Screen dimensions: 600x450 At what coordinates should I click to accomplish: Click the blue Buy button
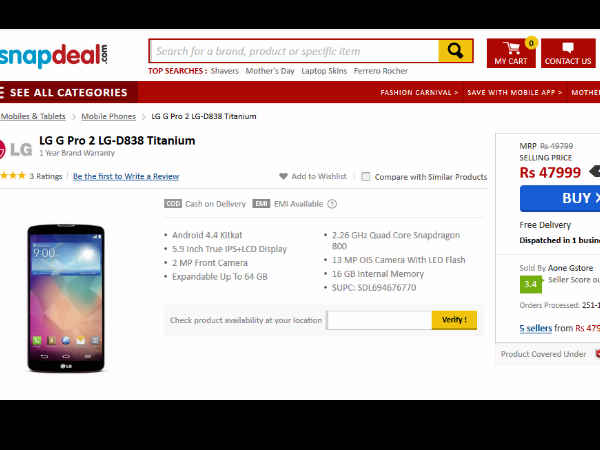click(560, 198)
